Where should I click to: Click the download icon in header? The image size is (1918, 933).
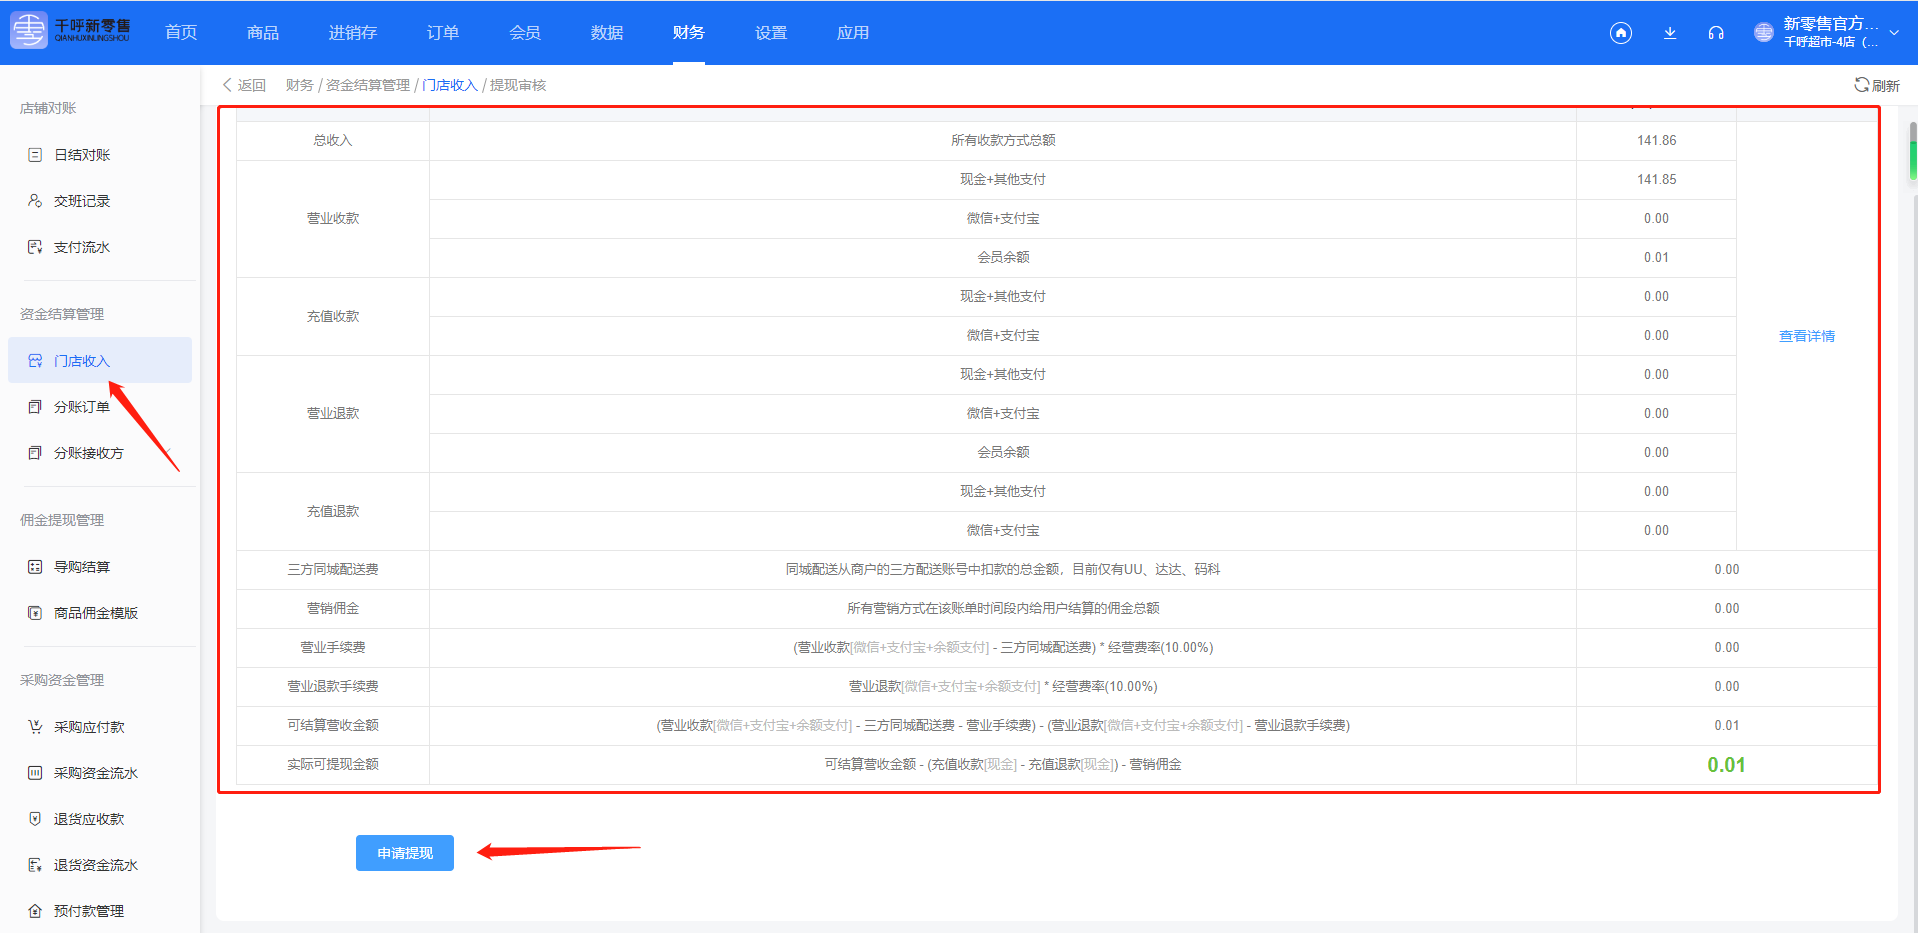1669,33
